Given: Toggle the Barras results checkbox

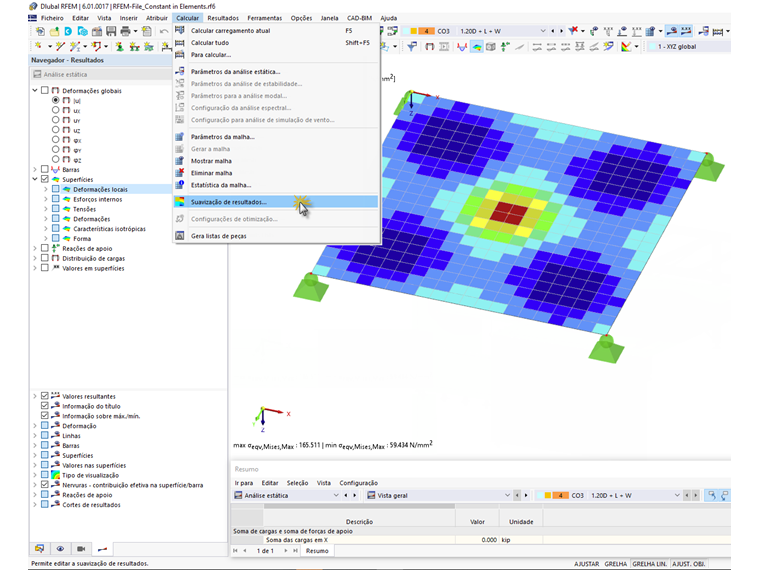Looking at the screenshot, I should click(45, 169).
